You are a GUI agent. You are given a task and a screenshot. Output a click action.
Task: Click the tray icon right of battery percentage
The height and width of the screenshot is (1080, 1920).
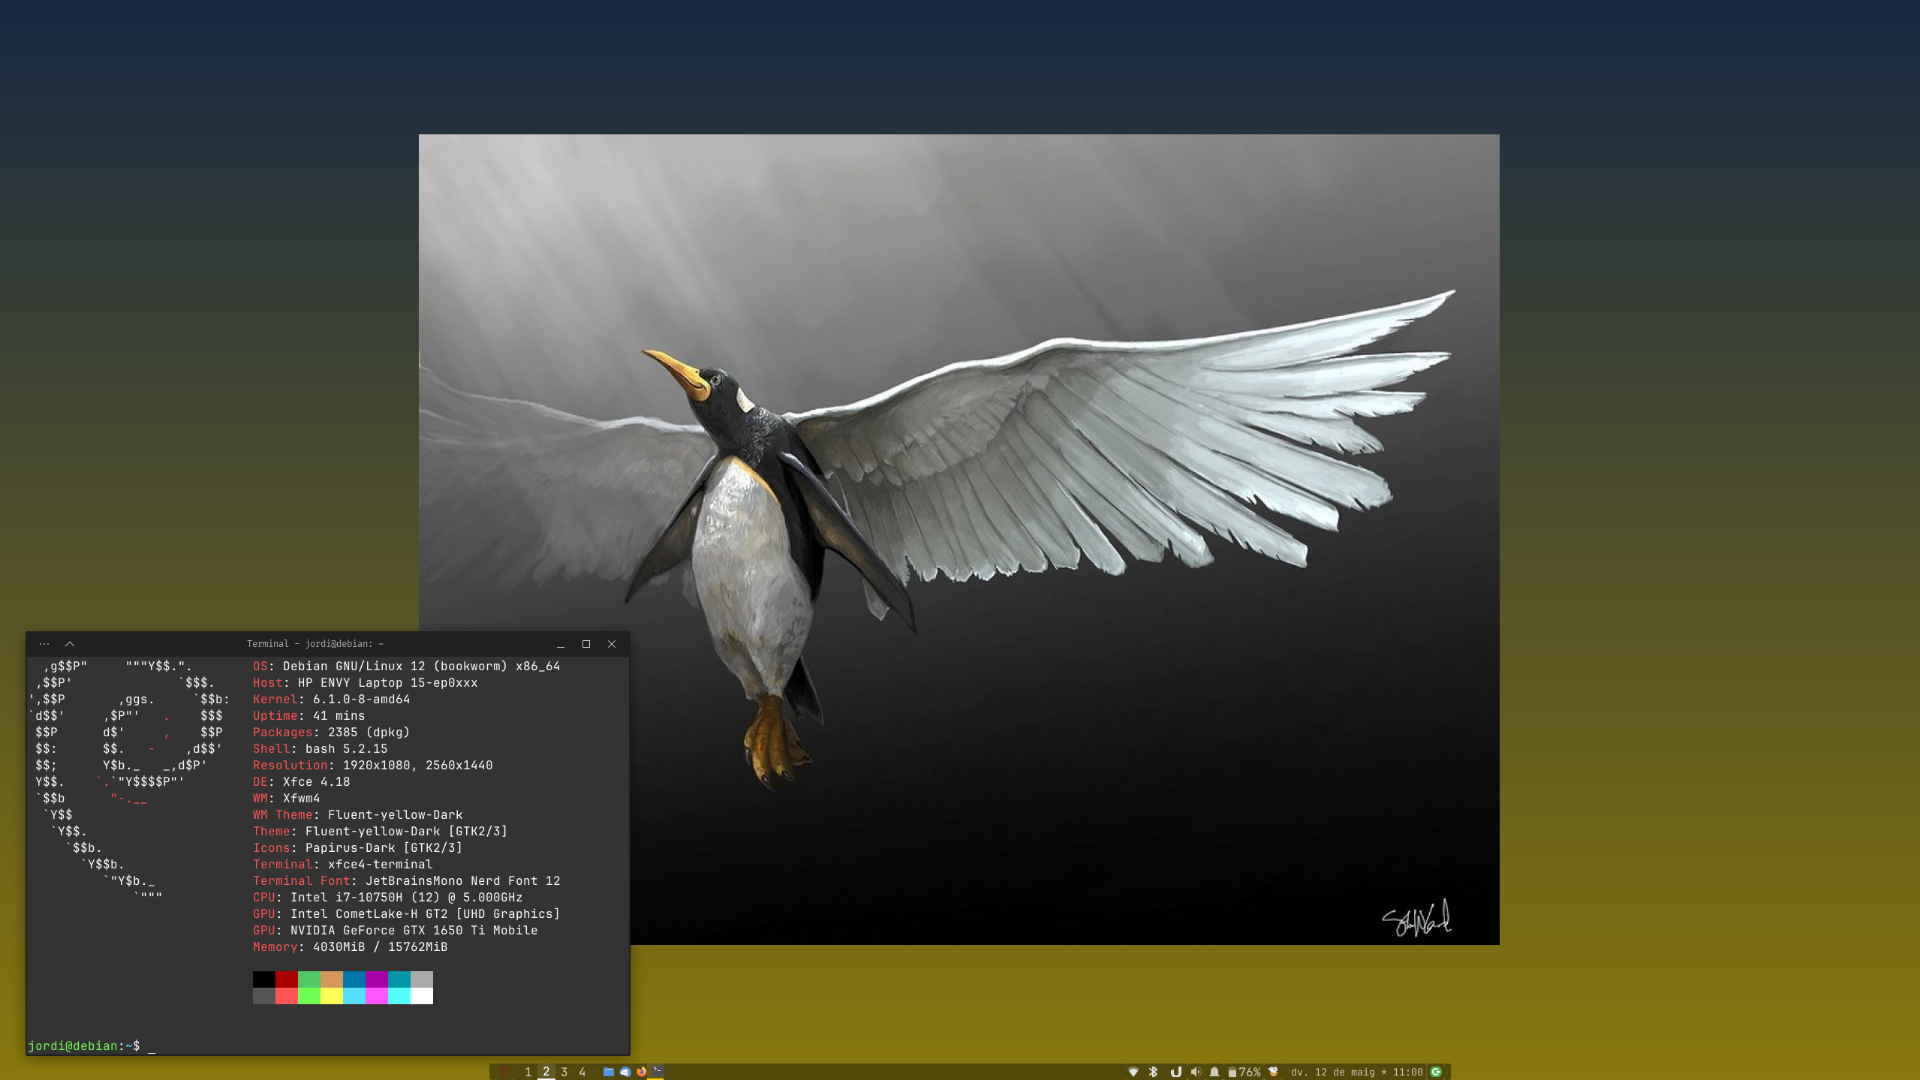point(1273,1071)
